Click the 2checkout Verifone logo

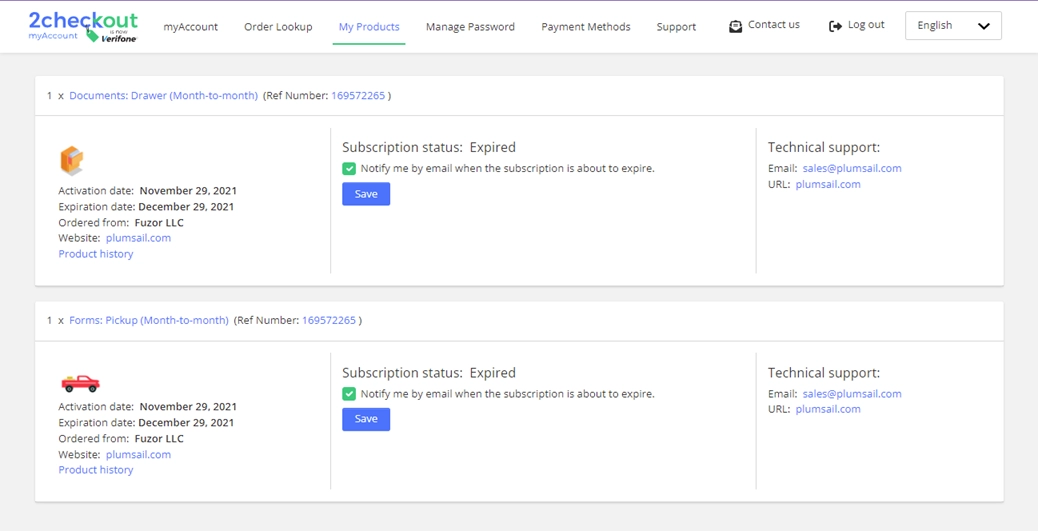tap(83, 26)
